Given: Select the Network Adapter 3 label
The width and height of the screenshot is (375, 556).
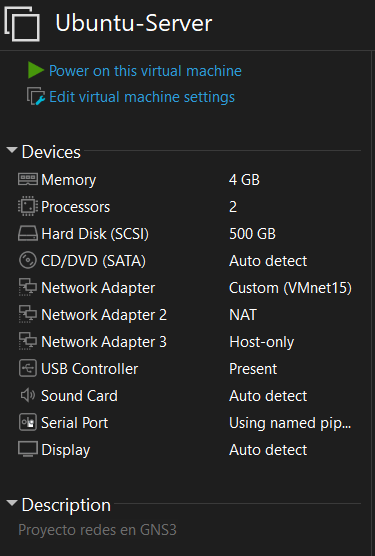Looking at the screenshot, I should click(104, 342).
